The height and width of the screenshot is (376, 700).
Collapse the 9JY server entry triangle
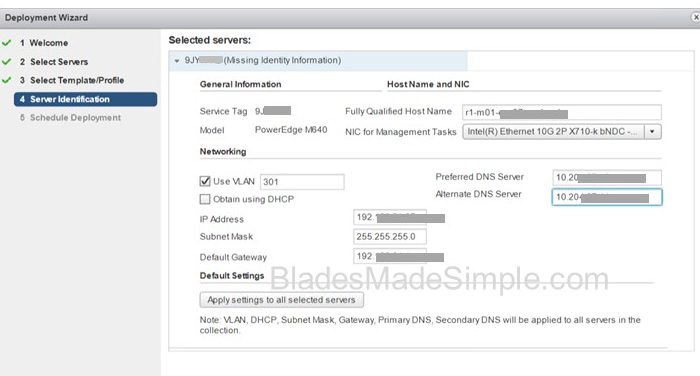tap(177, 61)
